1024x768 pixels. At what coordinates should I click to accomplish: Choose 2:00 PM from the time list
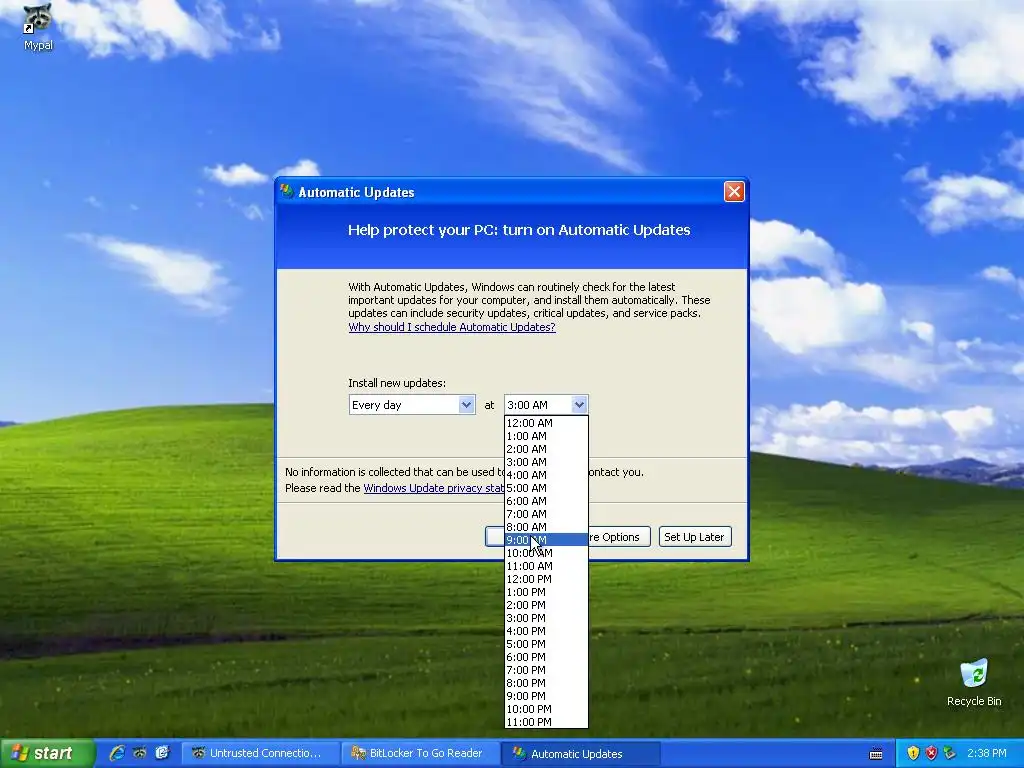click(546, 605)
